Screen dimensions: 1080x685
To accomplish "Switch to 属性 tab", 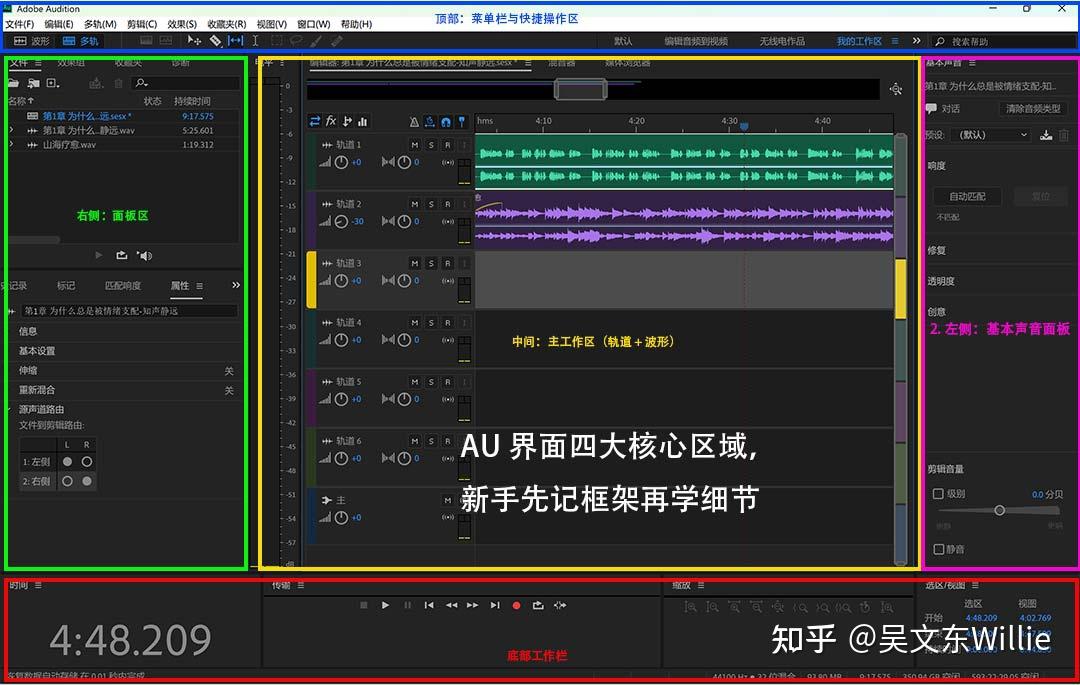I will 180,286.
